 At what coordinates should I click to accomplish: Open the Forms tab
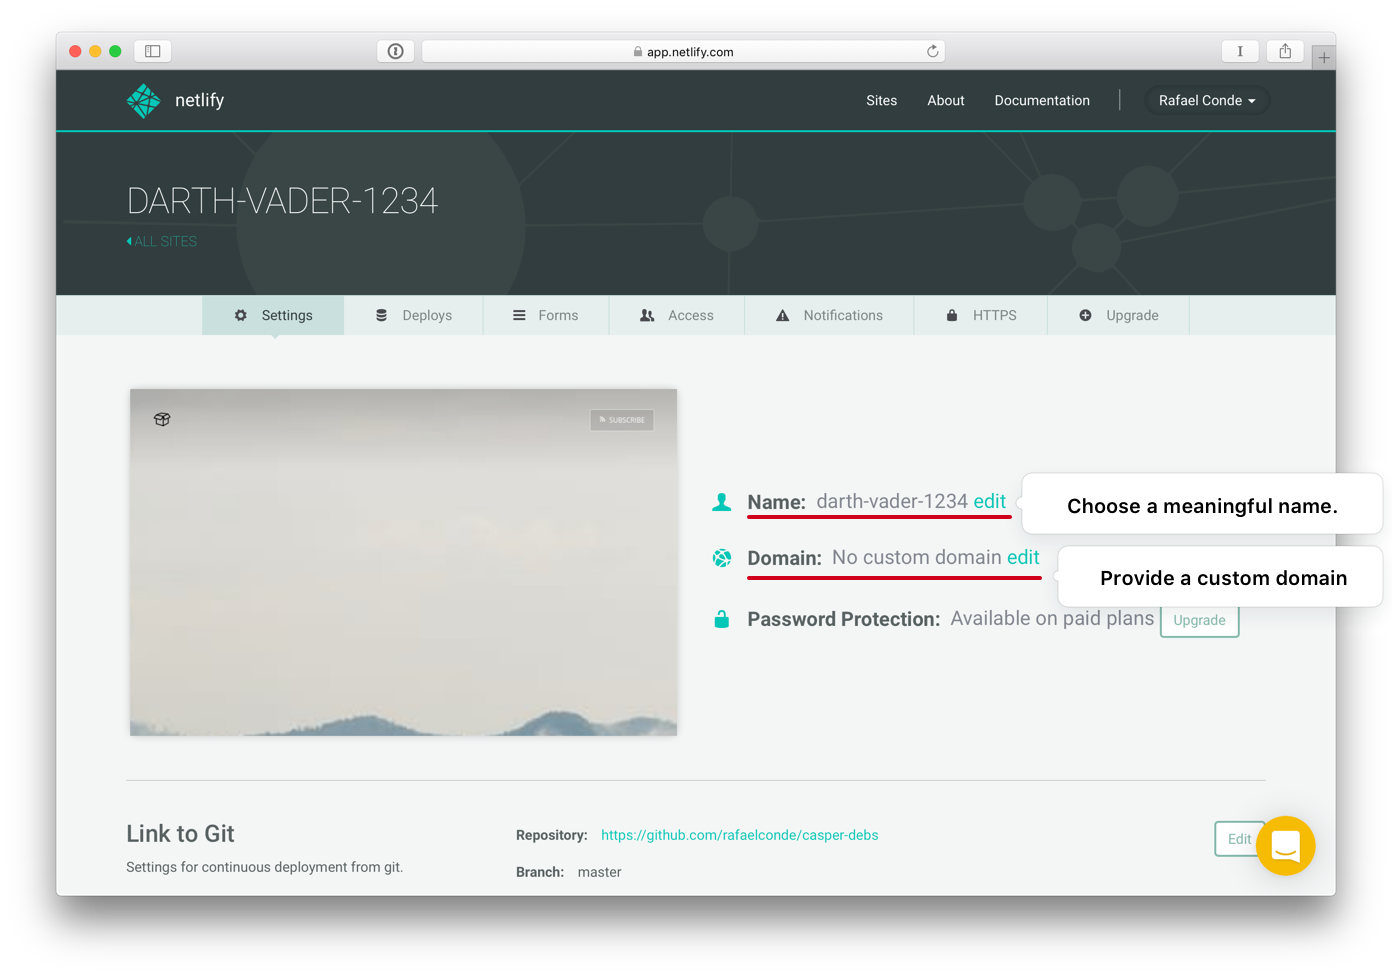tap(546, 315)
